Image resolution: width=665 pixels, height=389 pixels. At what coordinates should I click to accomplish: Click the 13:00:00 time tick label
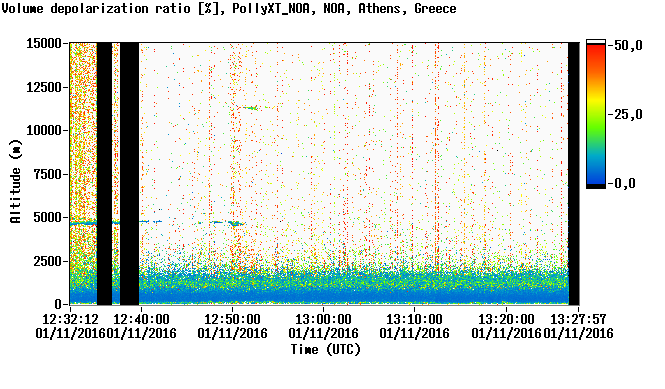click(x=323, y=319)
